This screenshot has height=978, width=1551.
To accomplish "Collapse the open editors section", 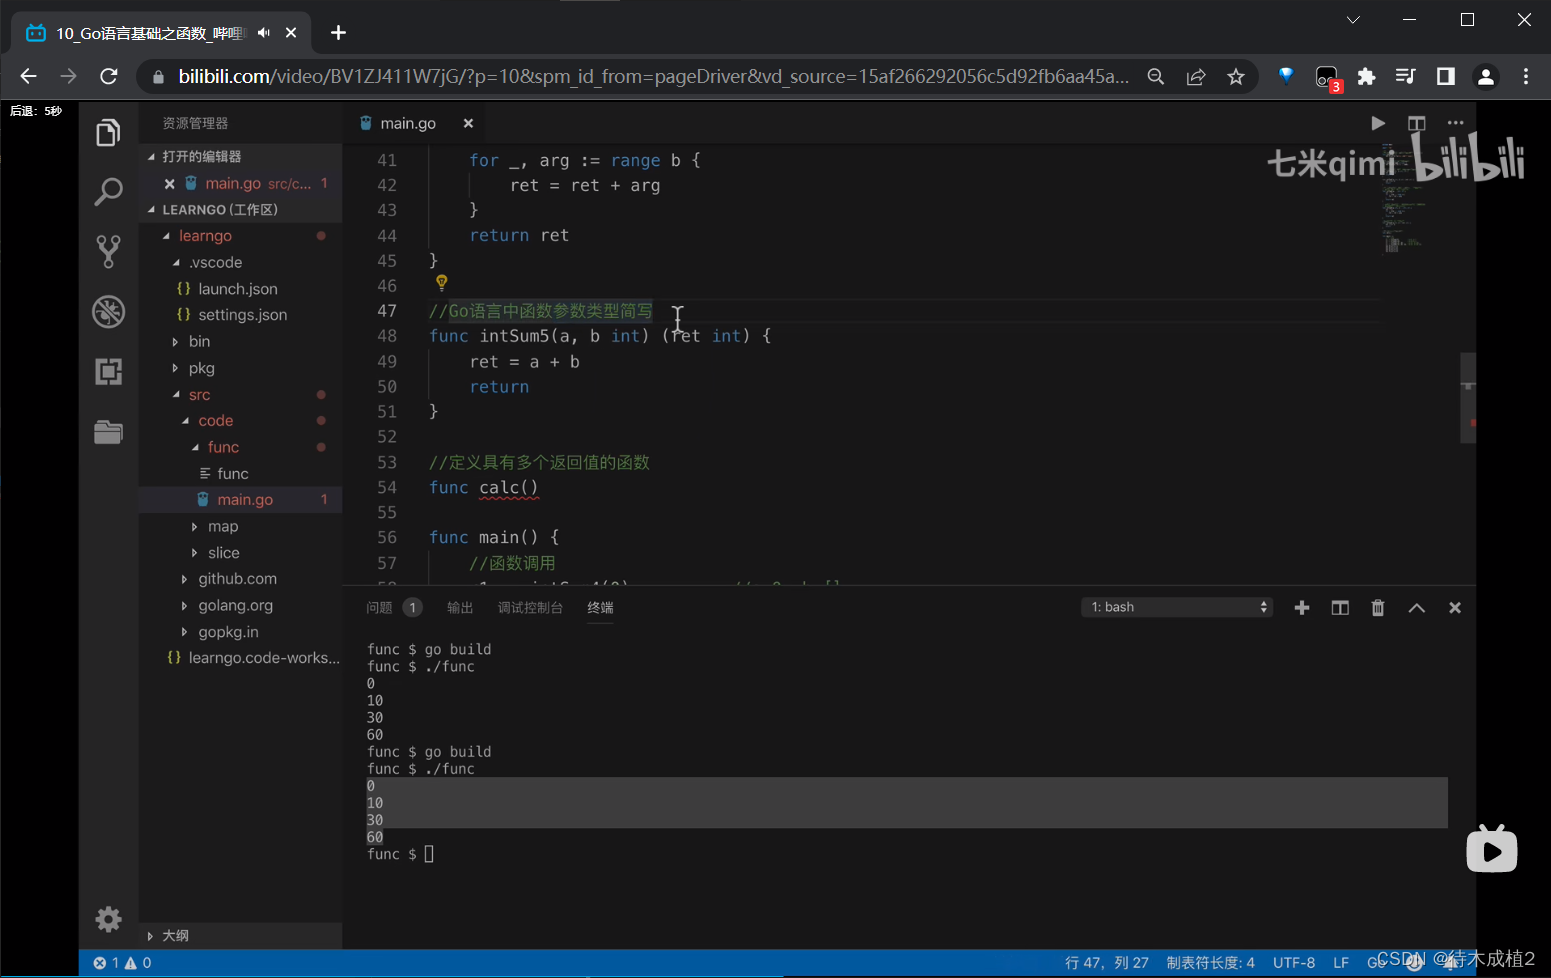I will click(x=152, y=157).
